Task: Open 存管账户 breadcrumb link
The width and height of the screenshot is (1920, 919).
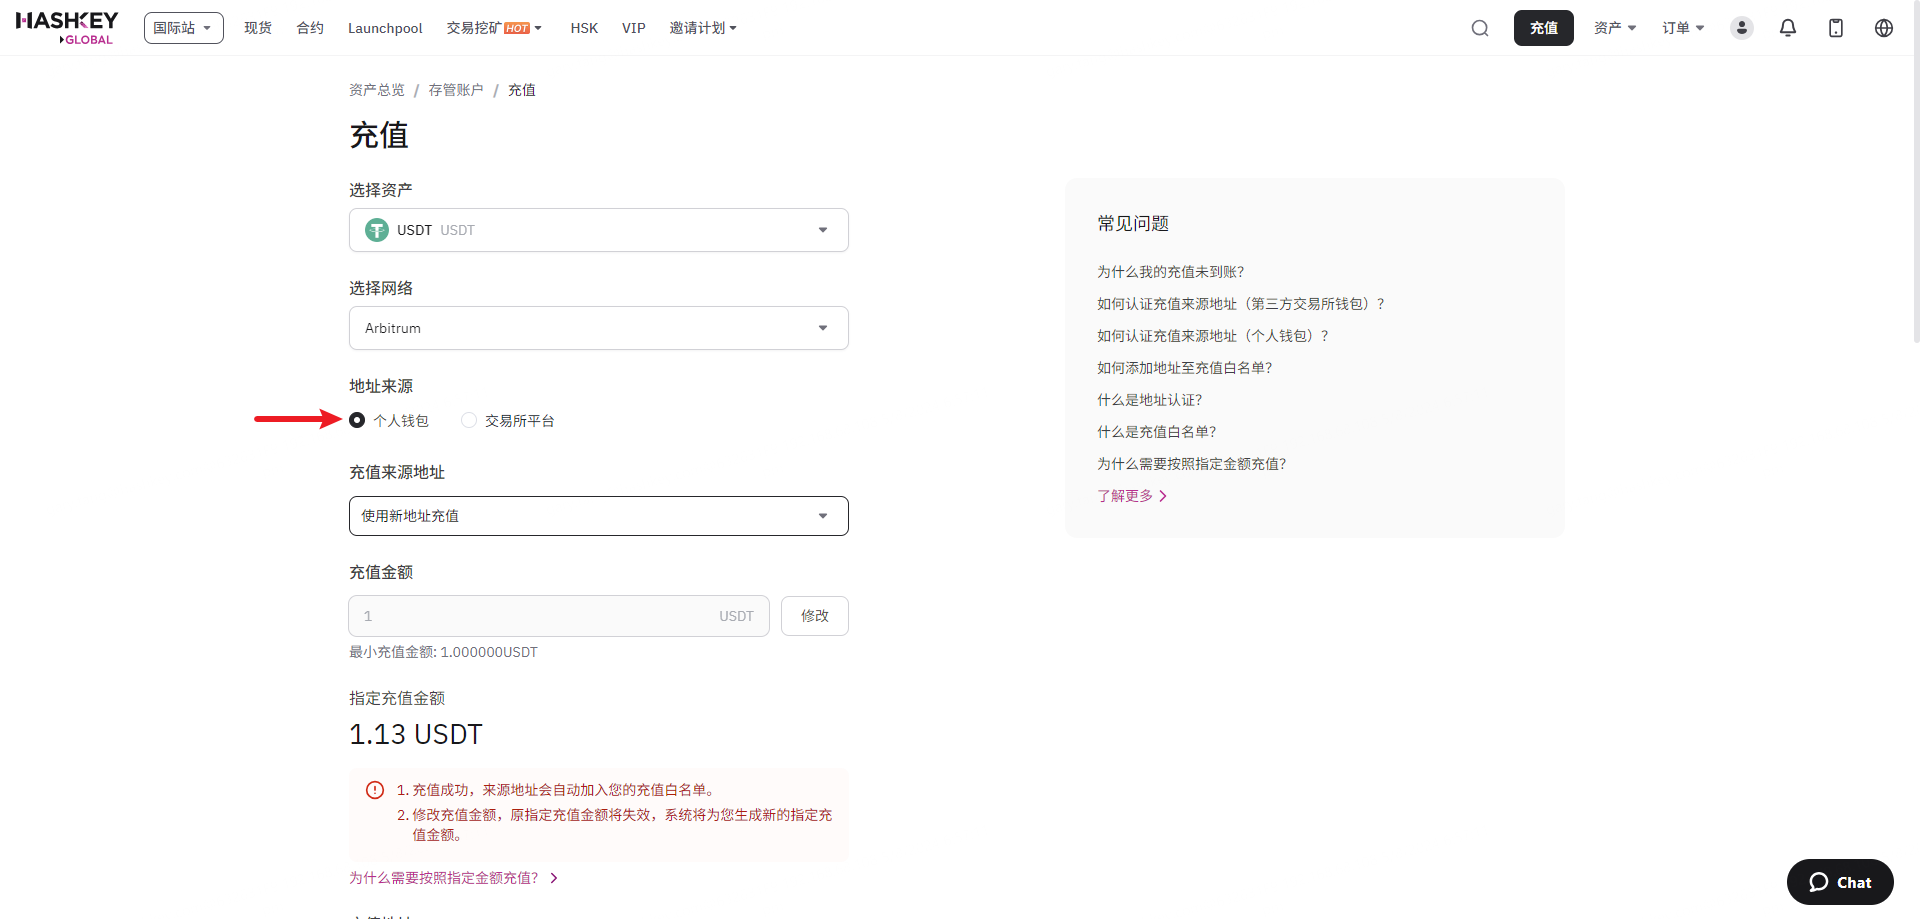Action: (456, 90)
